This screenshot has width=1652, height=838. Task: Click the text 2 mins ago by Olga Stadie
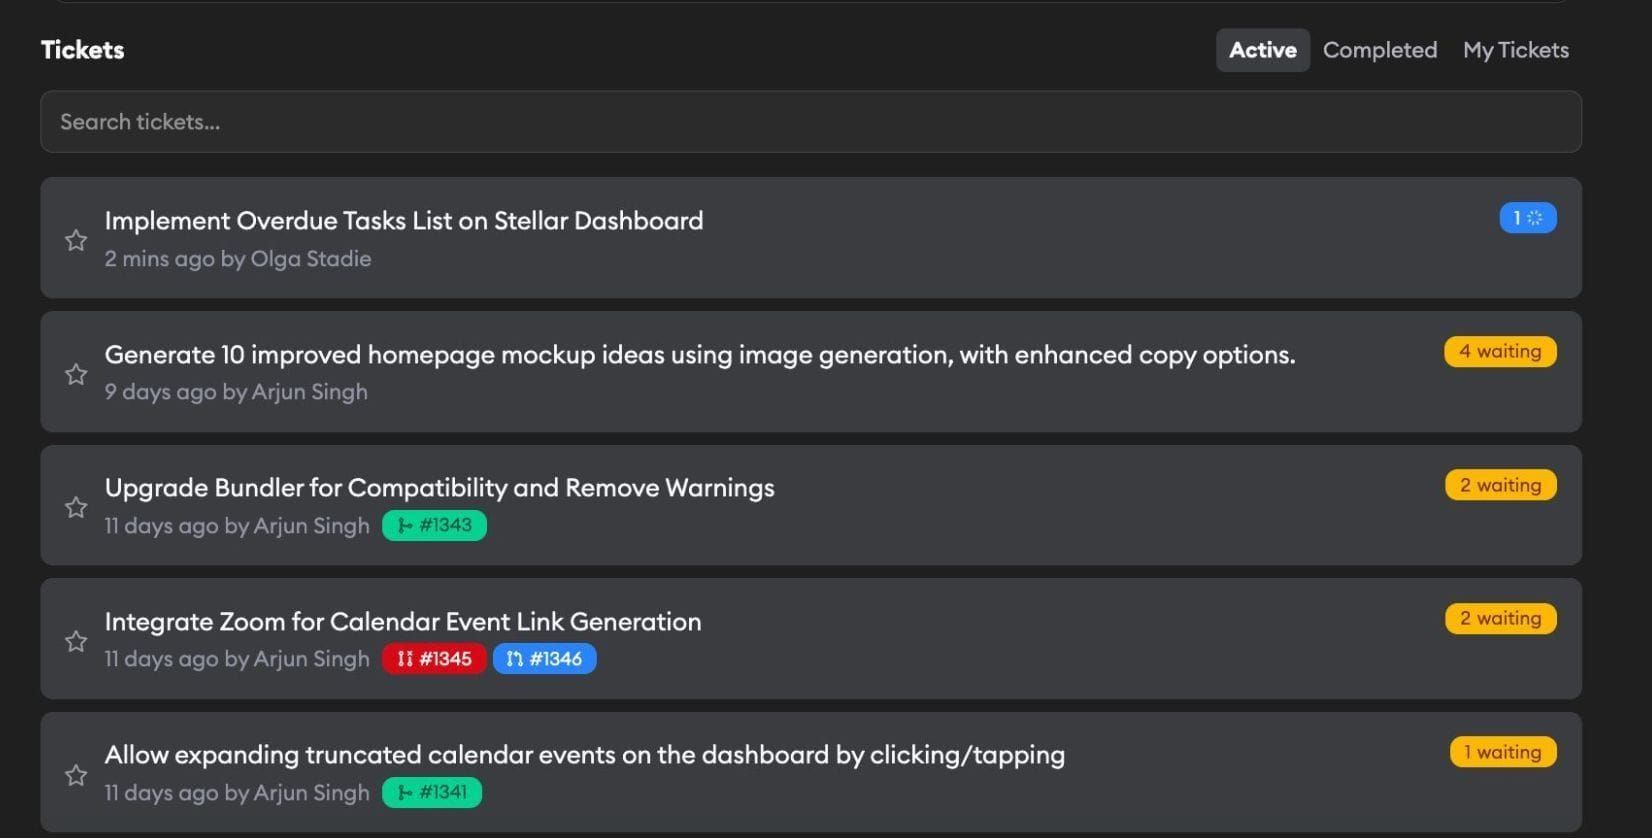[x=238, y=259]
